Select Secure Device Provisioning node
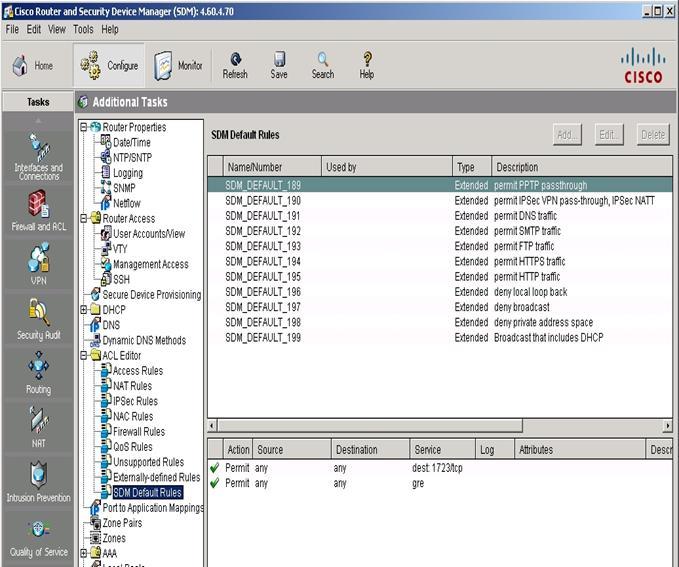This screenshot has width=679, height=567. tap(152, 295)
